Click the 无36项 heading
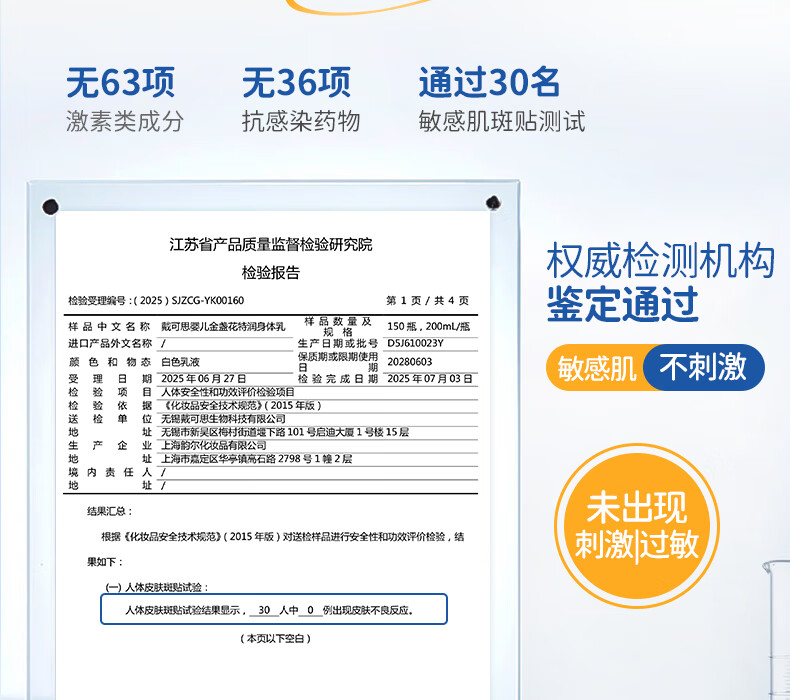Screen dimensions: 790x700 pos(296,82)
